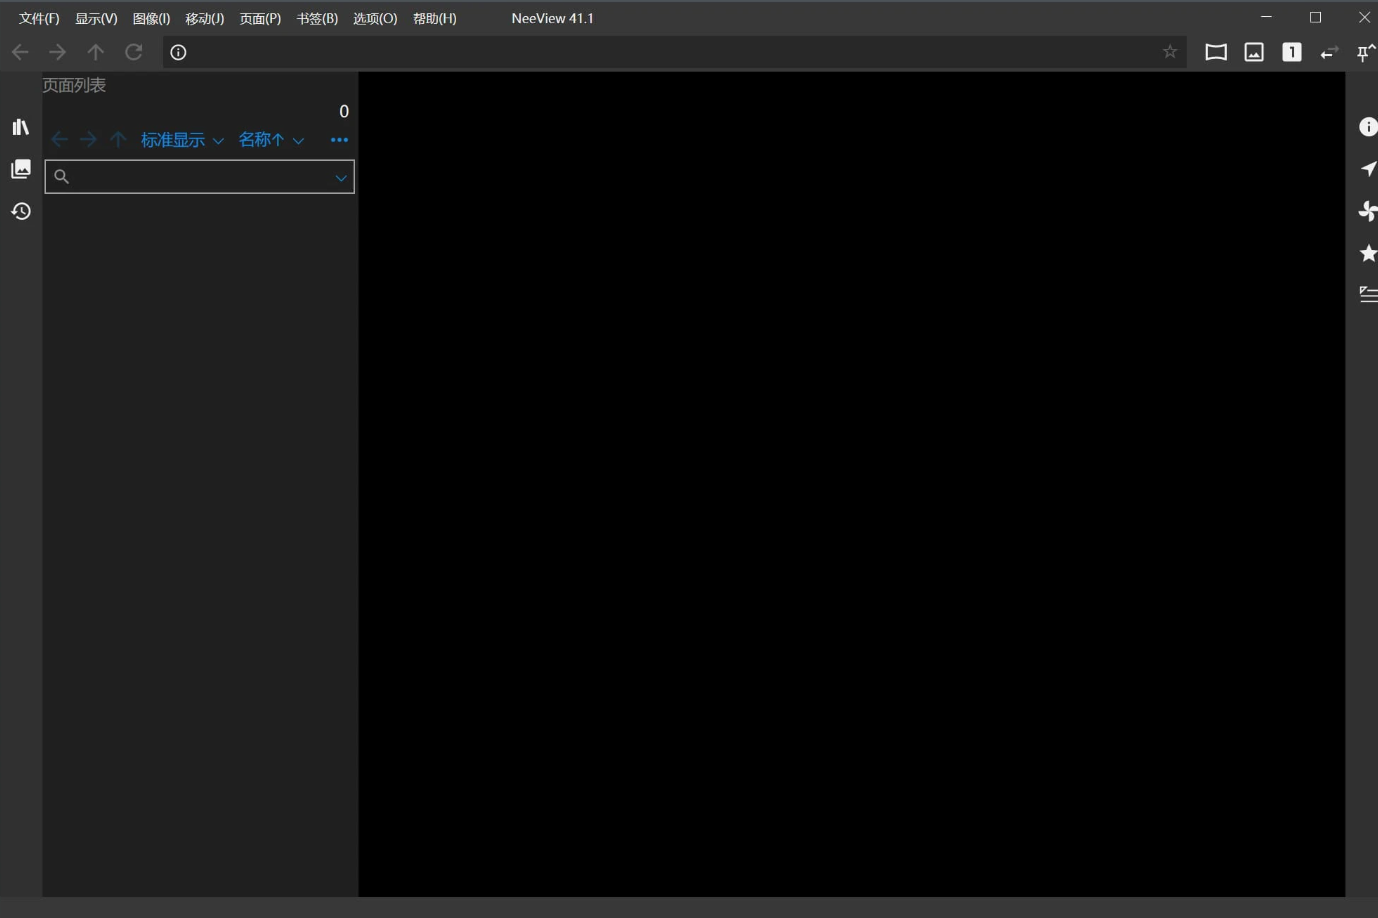
Task: Expand the 名称 sort order dropdown
Action: pos(271,140)
